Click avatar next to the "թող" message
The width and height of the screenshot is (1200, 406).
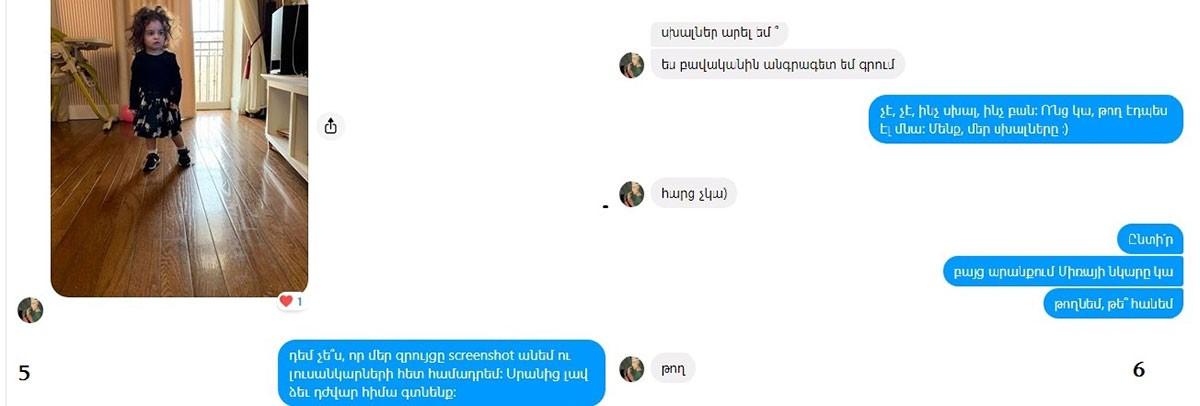[x=632, y=369]
